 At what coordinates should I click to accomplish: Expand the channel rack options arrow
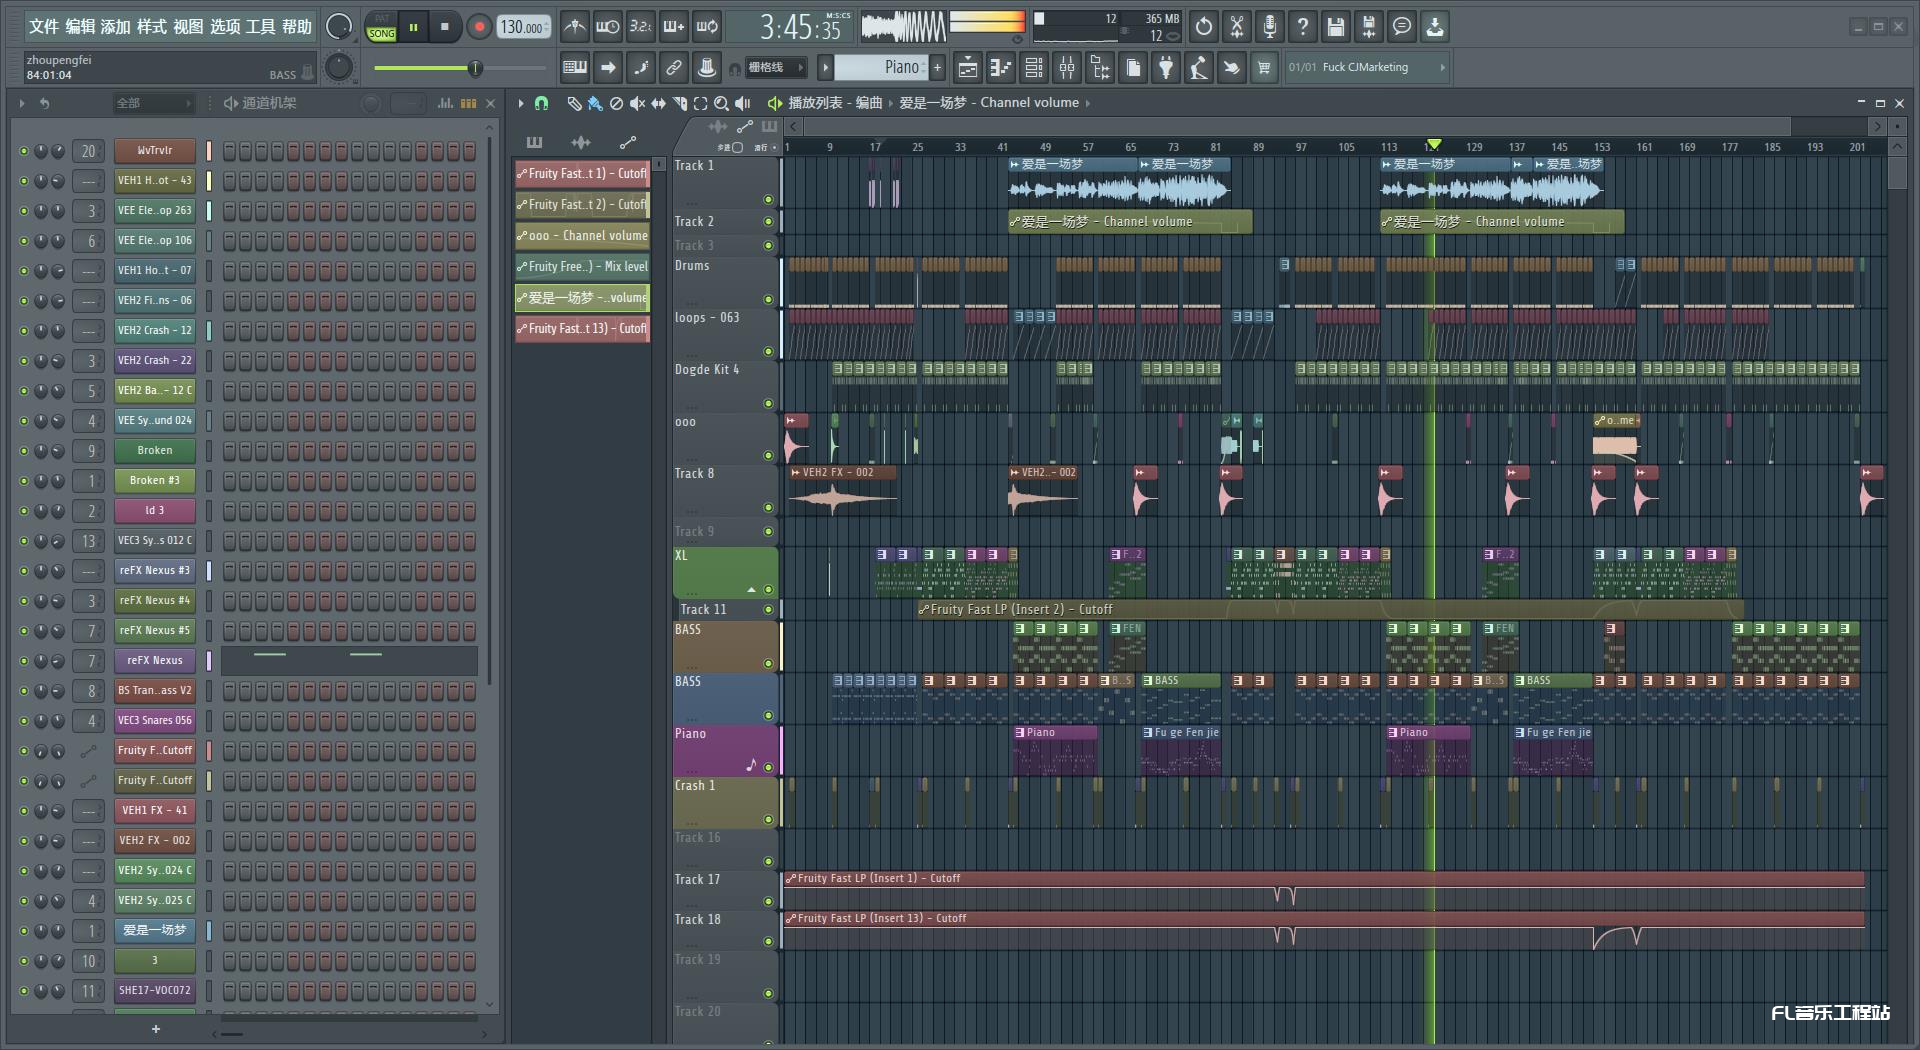pyautogui.click(x=22, y=103)
